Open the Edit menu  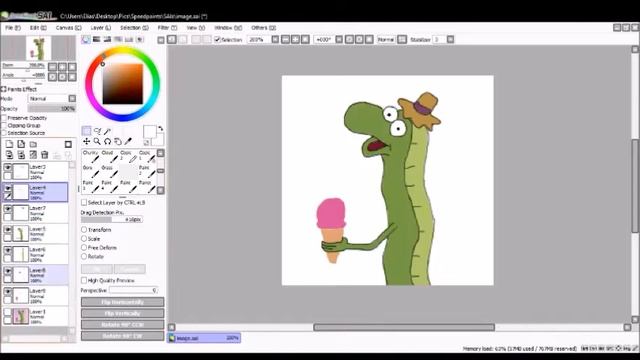38,28
